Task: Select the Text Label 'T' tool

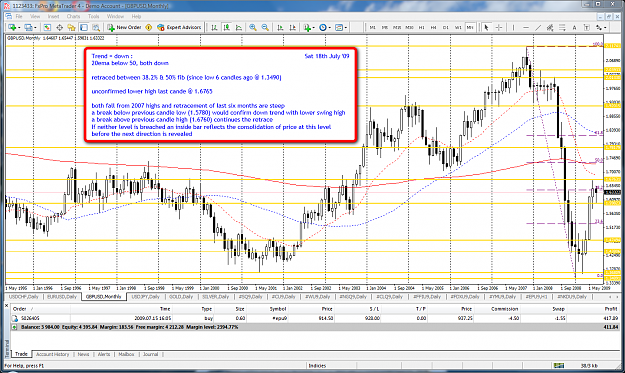Action: (x=586, y=27)
